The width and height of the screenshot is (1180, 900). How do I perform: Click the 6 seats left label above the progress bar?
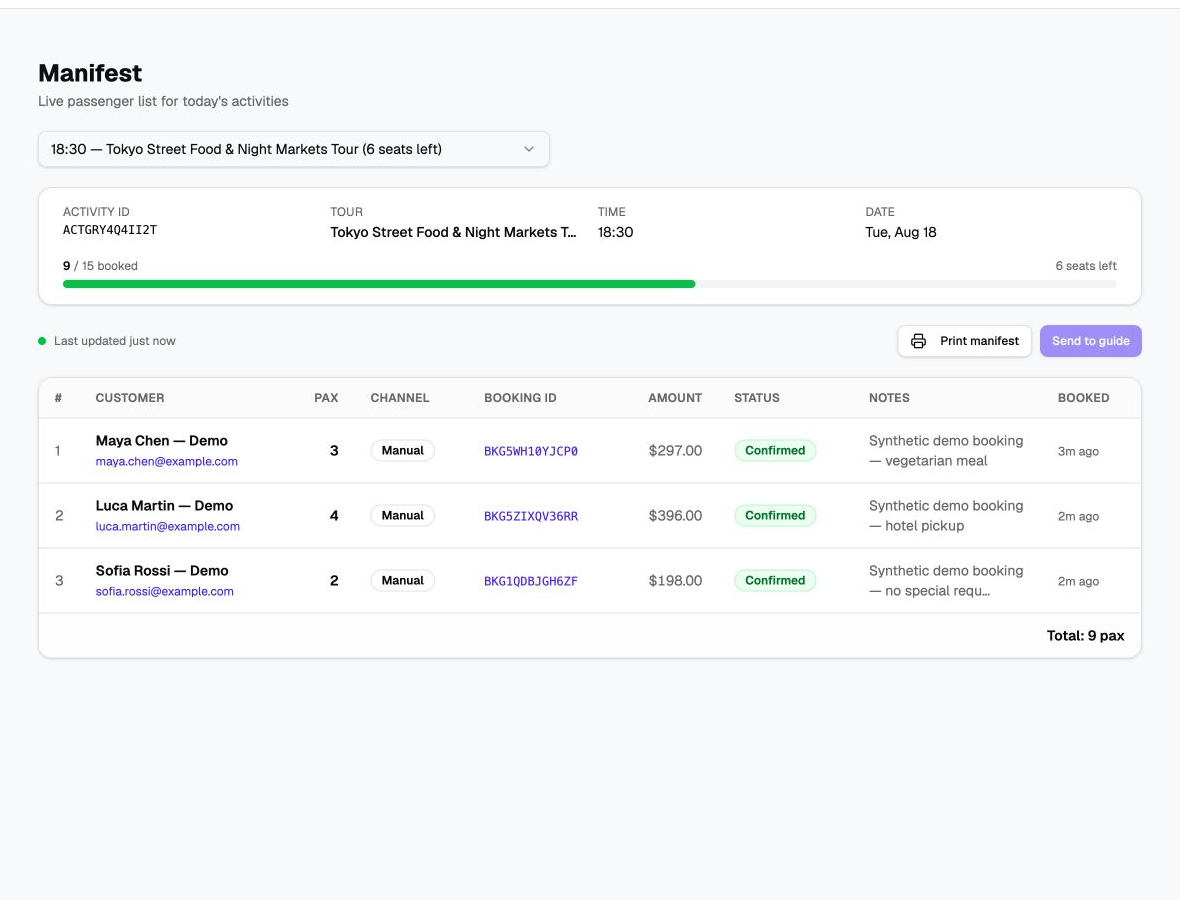tap(1085, 266)
